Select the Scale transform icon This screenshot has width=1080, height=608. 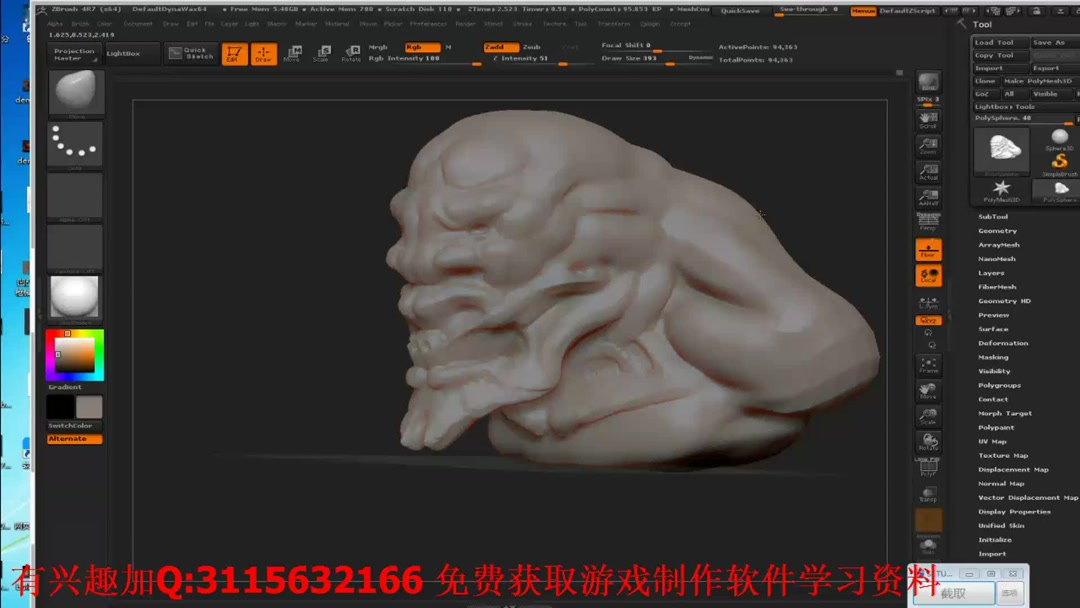[x=325, y=53]
